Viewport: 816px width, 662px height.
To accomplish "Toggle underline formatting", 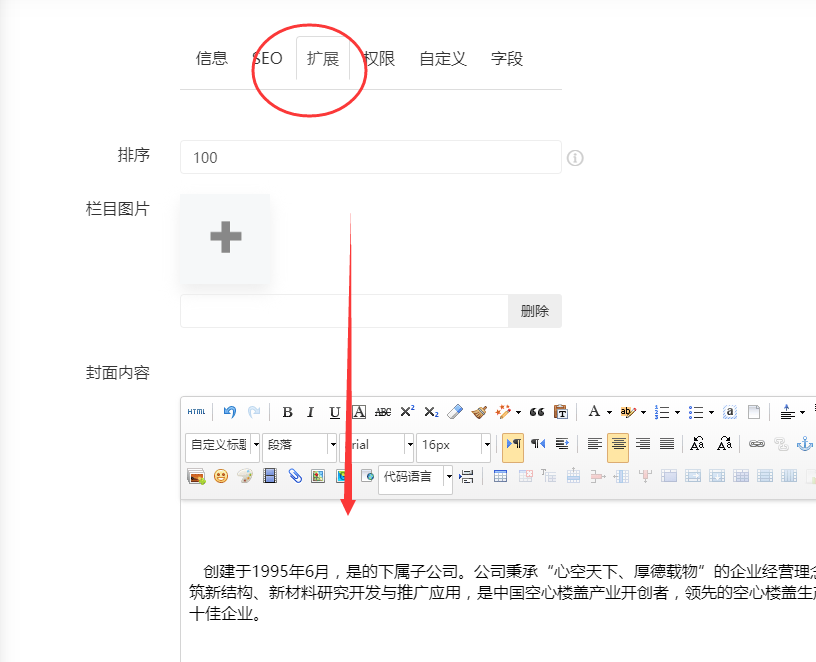I will (334, 411).
